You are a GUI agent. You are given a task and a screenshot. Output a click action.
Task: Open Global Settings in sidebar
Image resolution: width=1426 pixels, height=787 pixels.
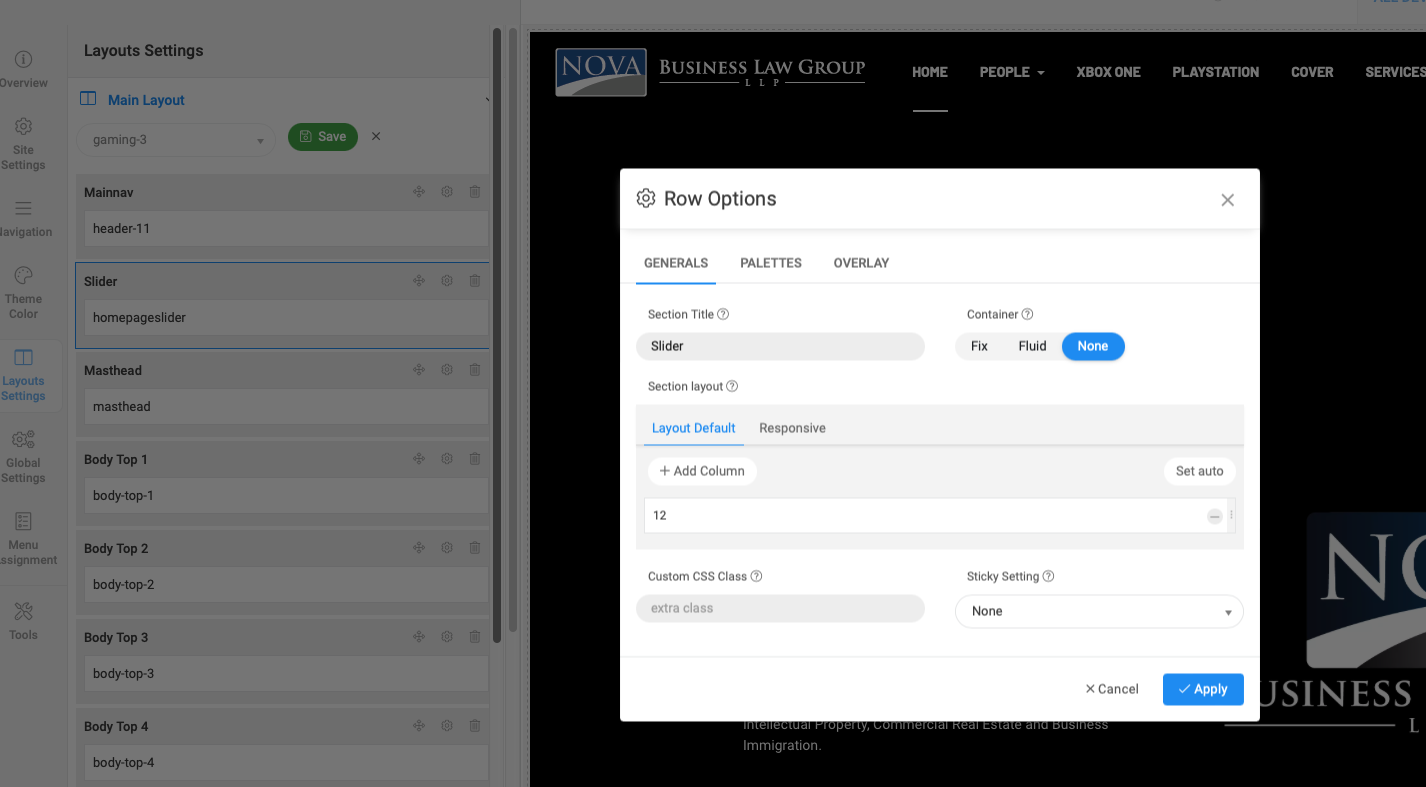(x=24, y=456)
